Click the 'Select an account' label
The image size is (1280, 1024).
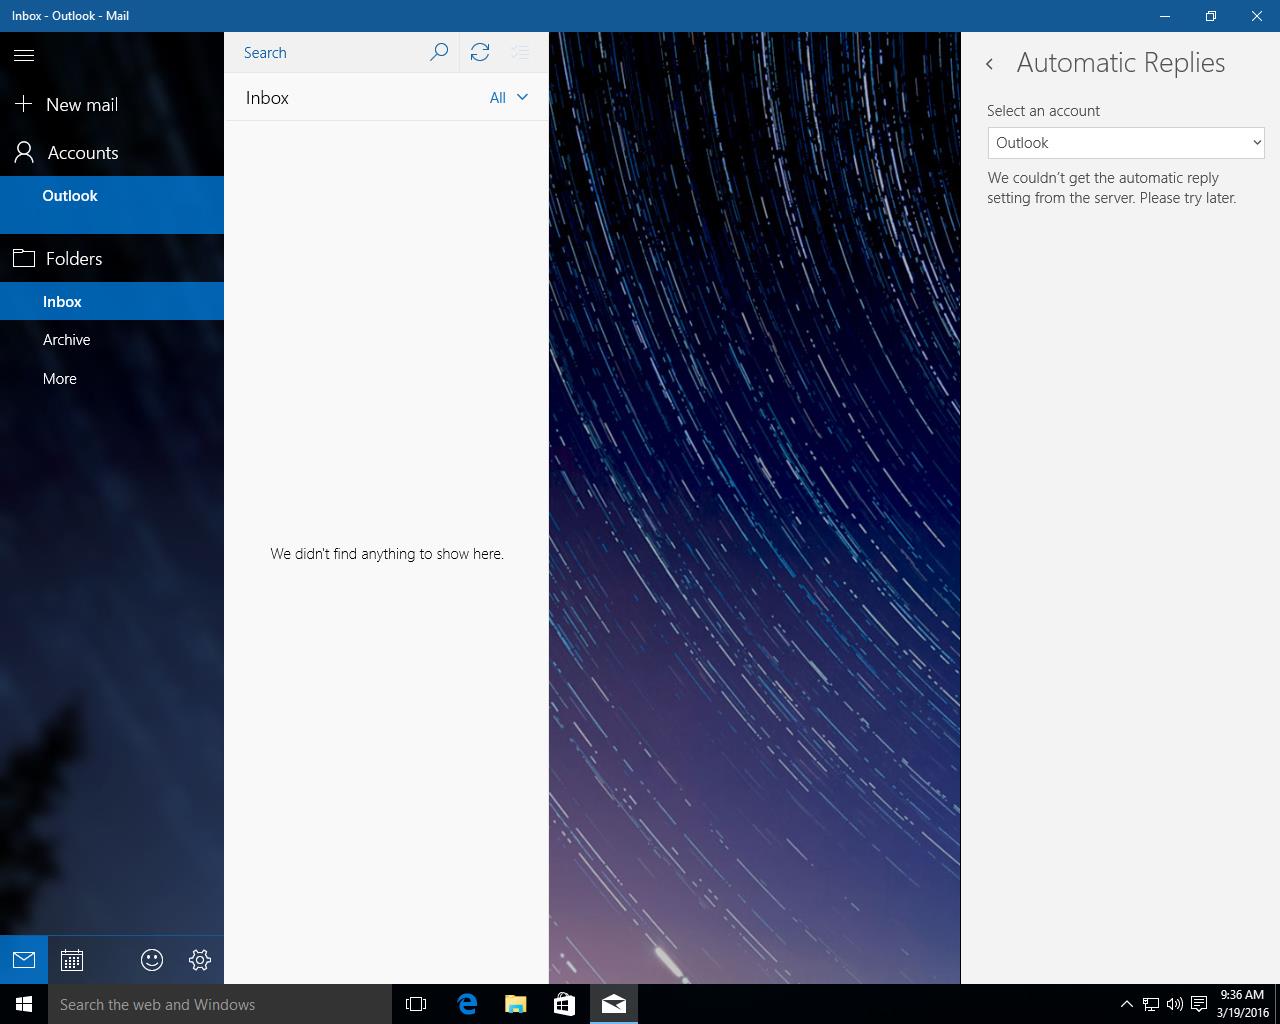(1043, 111)
